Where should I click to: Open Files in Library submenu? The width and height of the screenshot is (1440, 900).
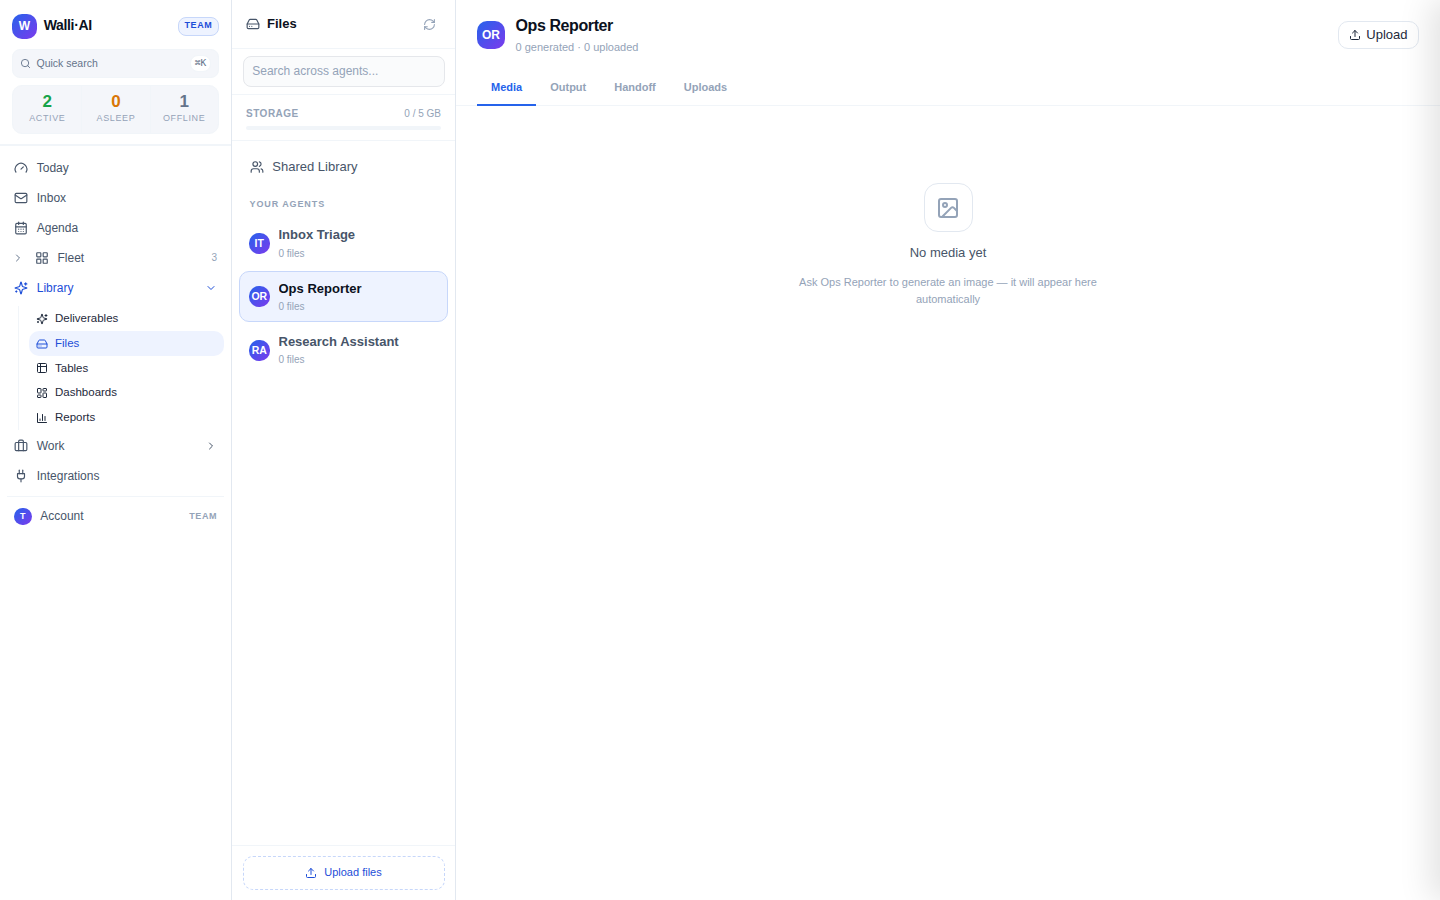(126, 343)
